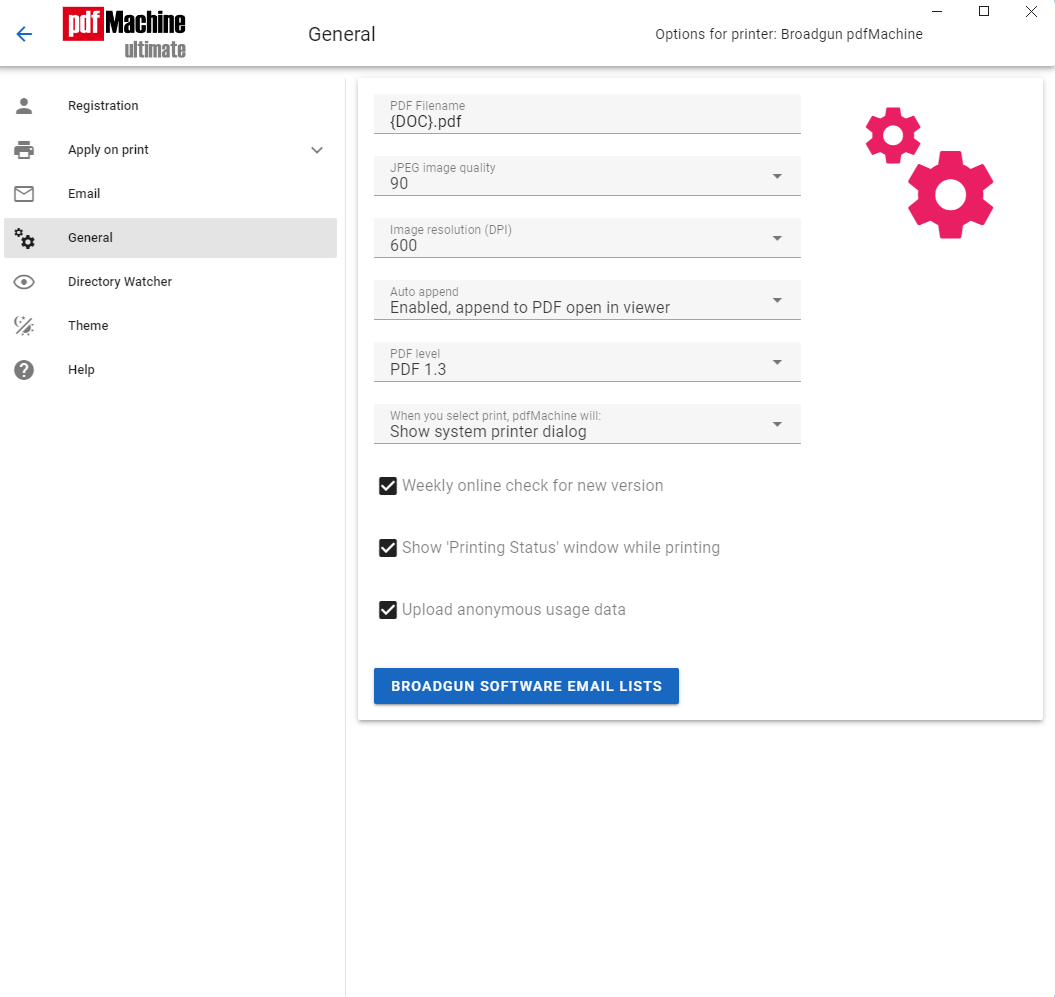This screenshot has width=1055, height=997.
Task: Uncheck Upload anonymous usage data
Action: [388, 610]
